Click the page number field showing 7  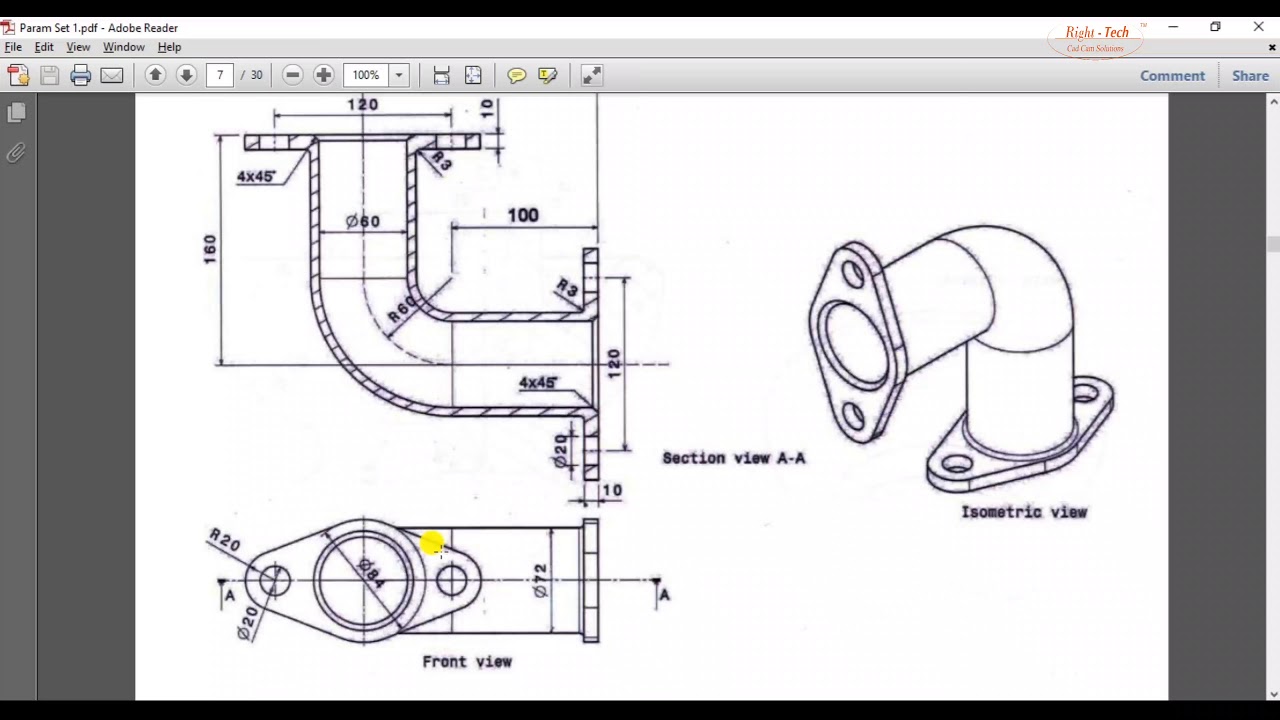[220, 75]
